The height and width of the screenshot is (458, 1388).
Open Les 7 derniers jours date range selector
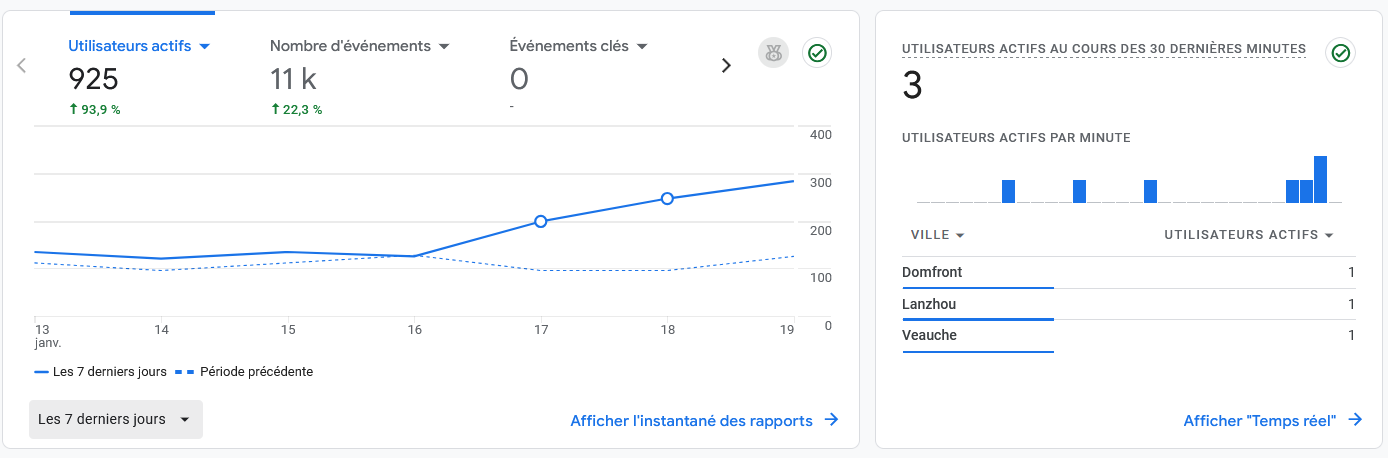pyautogui.click(x=116, y=420)
